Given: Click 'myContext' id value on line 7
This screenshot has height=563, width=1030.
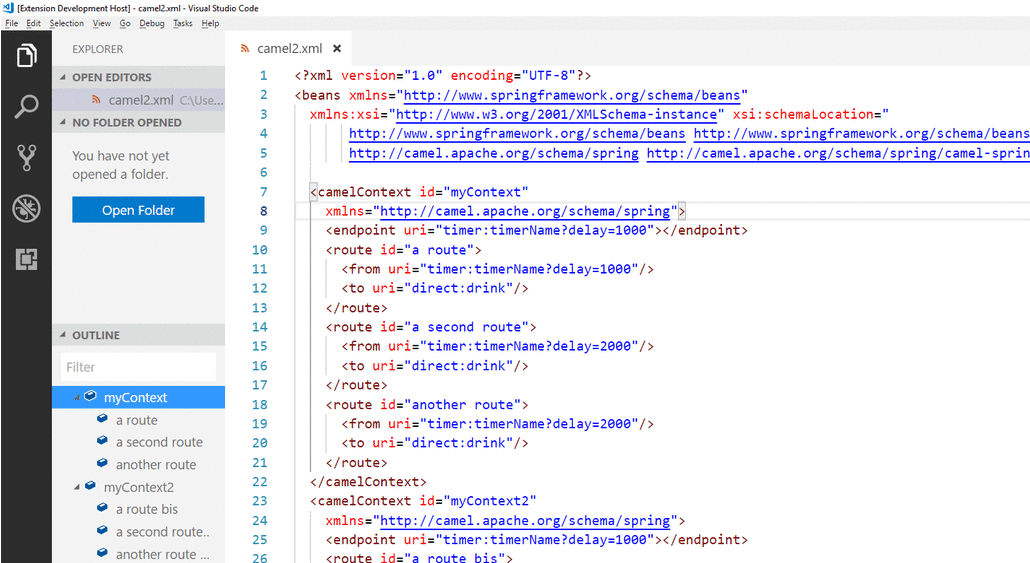Looking at the screenshot, I should (x=485, y=192).
